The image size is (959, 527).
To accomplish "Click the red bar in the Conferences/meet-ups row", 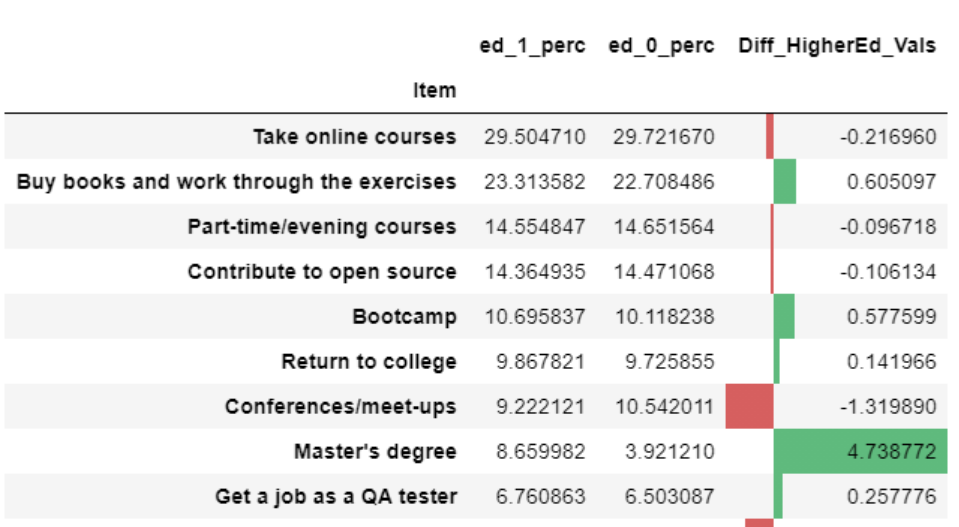I will coord(750,406).
